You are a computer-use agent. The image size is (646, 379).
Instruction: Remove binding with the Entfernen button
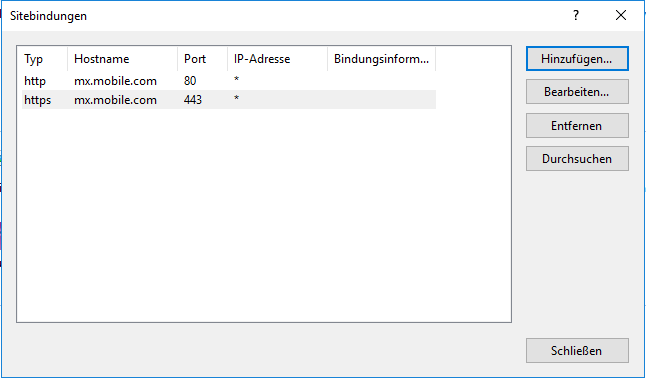(x=577, y=126)
